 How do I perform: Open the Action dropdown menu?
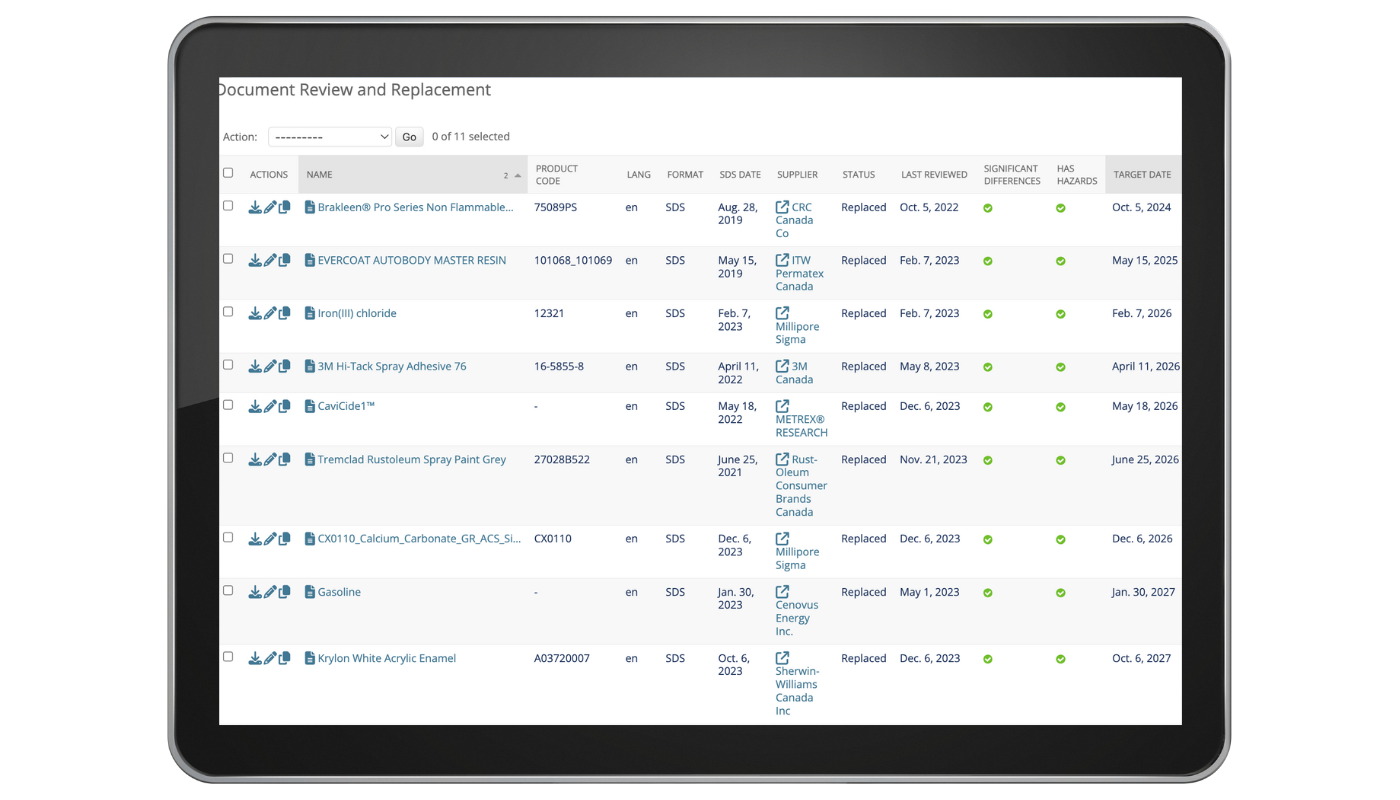click(330, 137)
